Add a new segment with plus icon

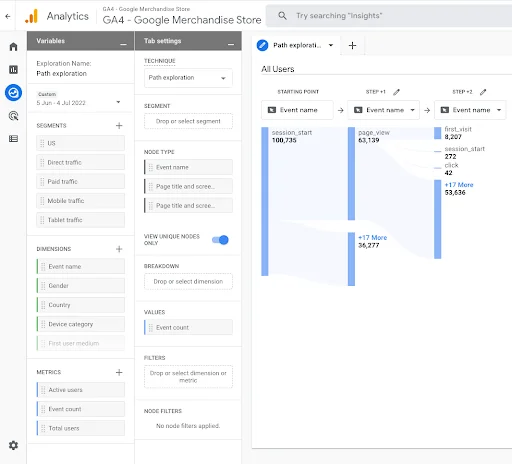pyautogui.click(x=119, y=126)
